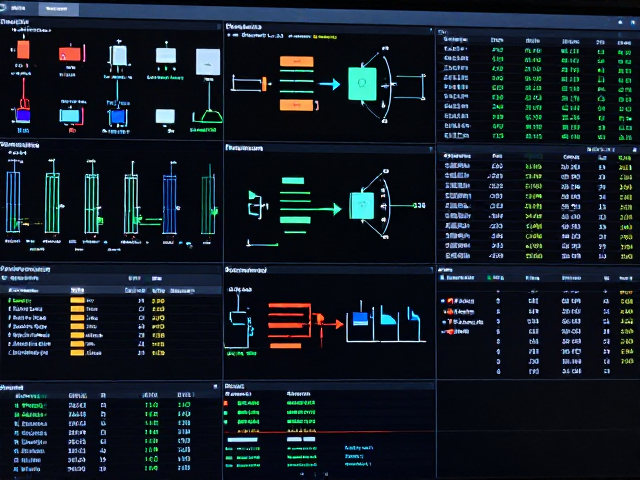
Task: Click the cyan arrow in the first flow diagram
Action: pos(329,84)
